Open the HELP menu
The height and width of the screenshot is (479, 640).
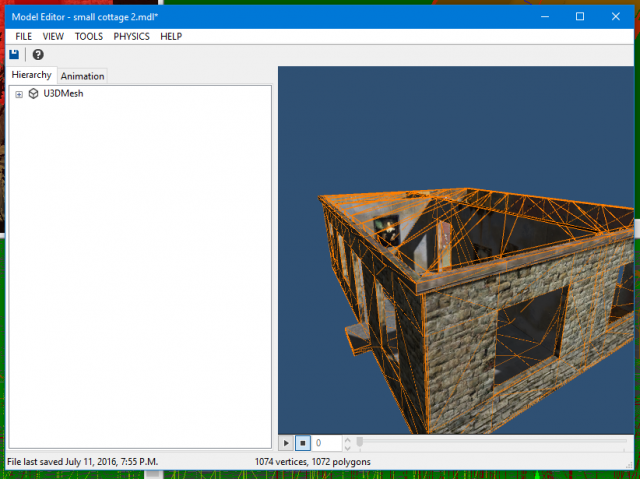click(x=171, y=36)
